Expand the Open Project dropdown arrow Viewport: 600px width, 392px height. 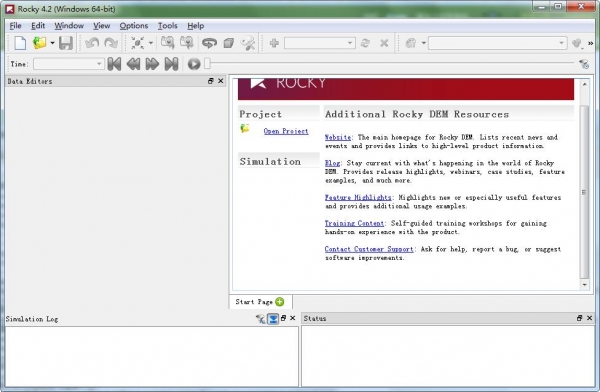52,43
